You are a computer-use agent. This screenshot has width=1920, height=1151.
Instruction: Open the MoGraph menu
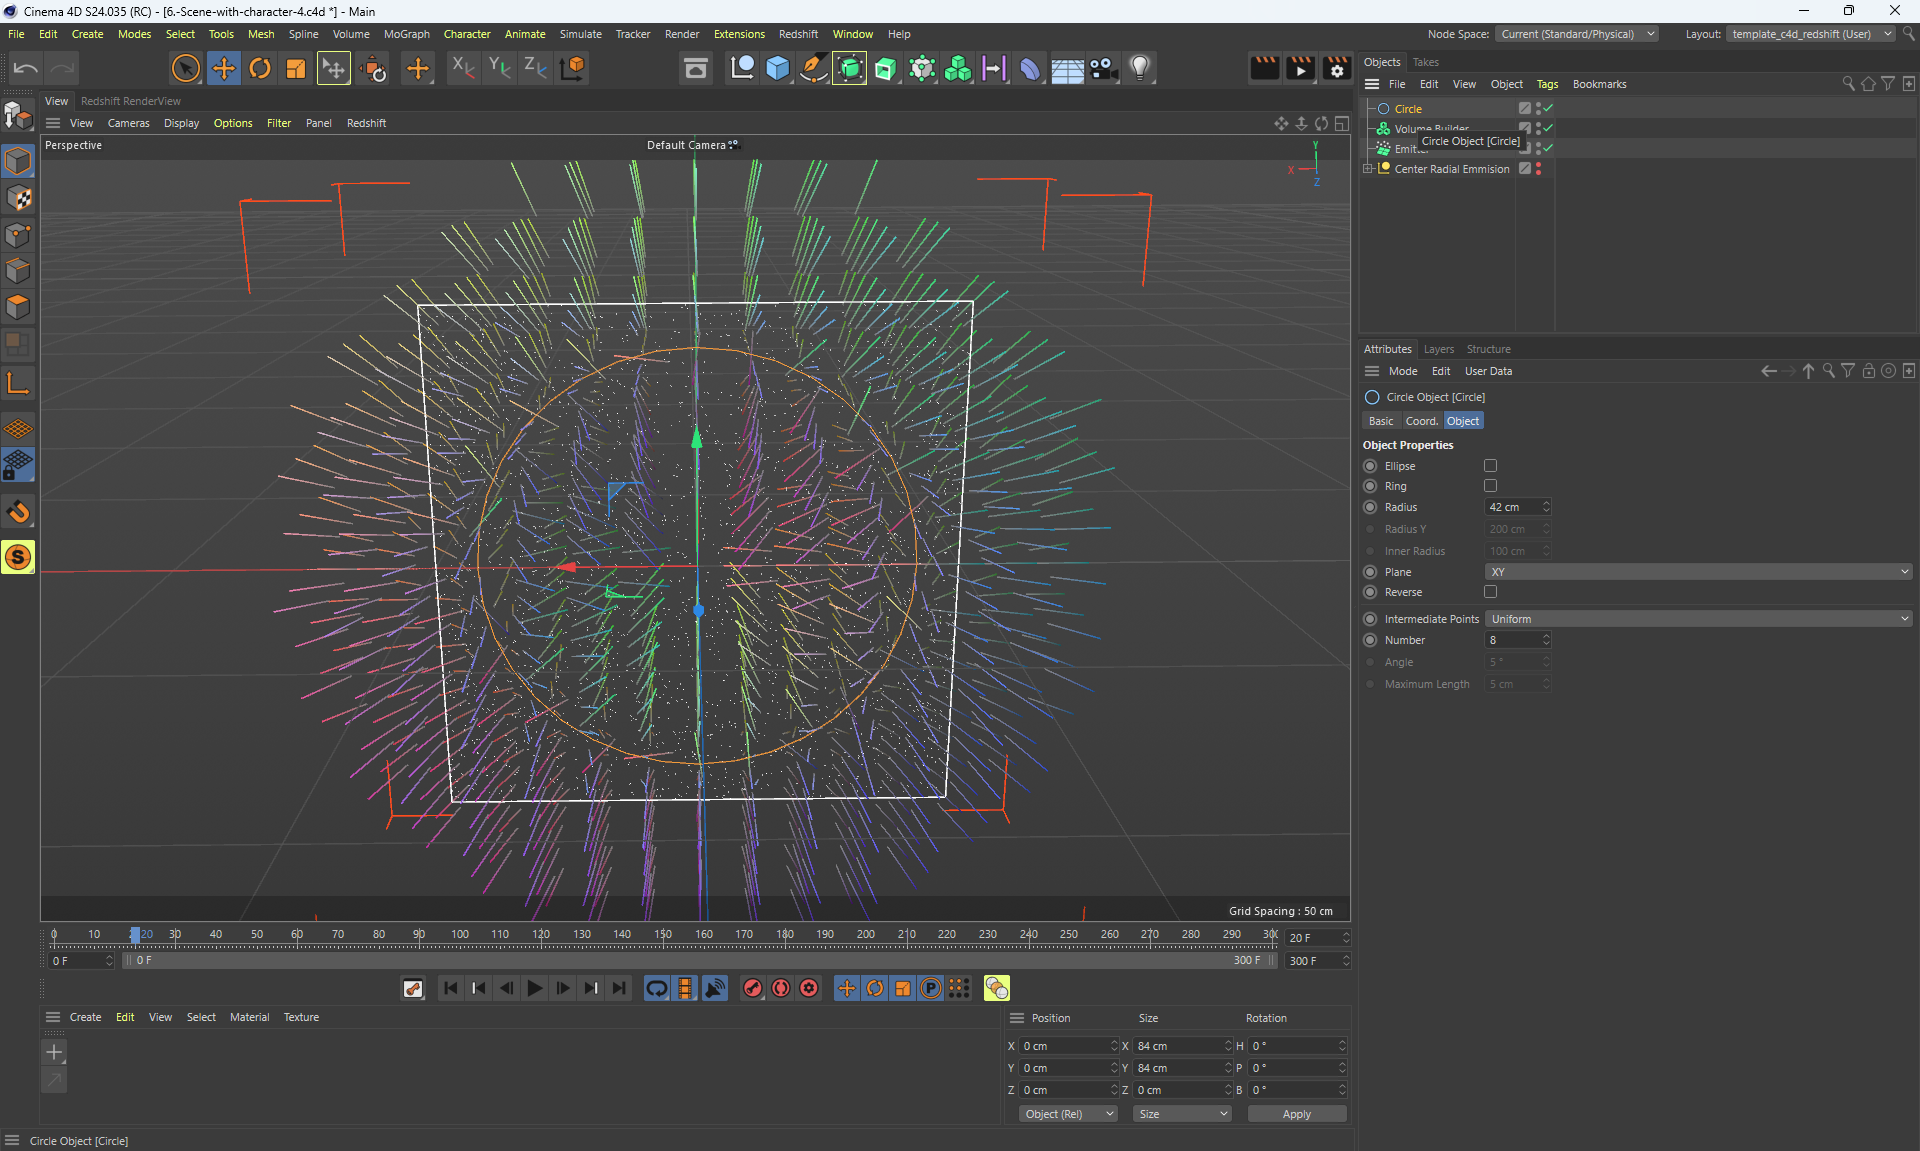pos(406,34)
